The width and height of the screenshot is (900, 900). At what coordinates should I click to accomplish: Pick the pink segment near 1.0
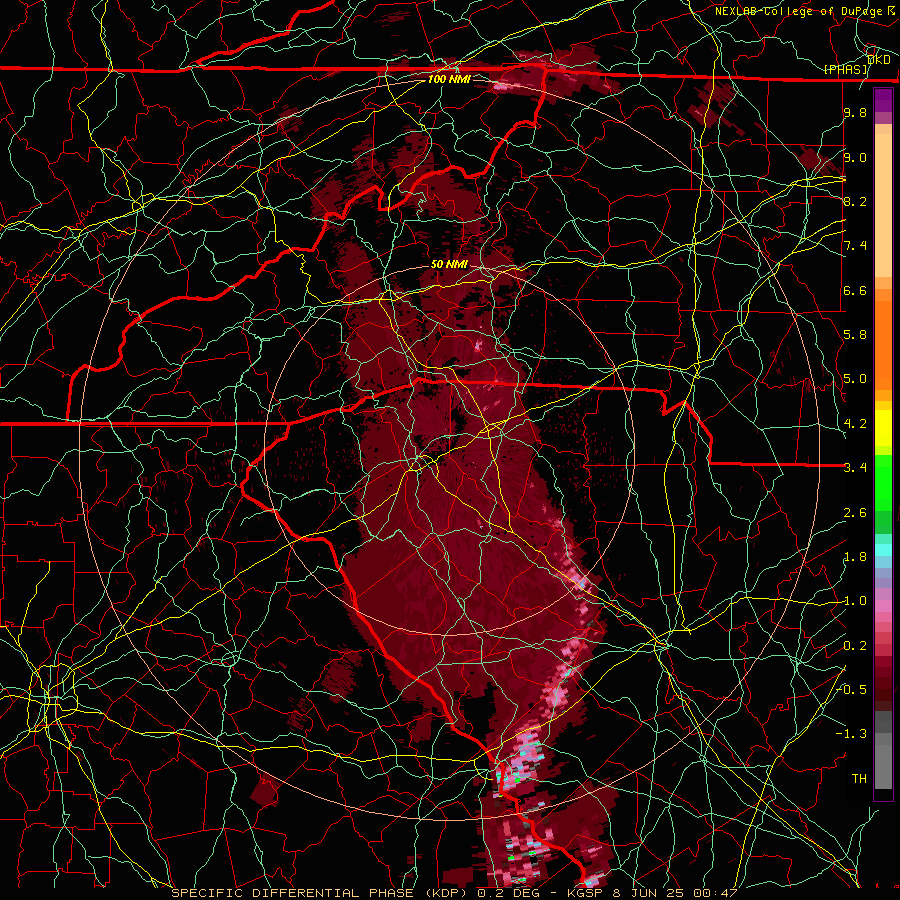pyautogui.click(x=883, y=606)
